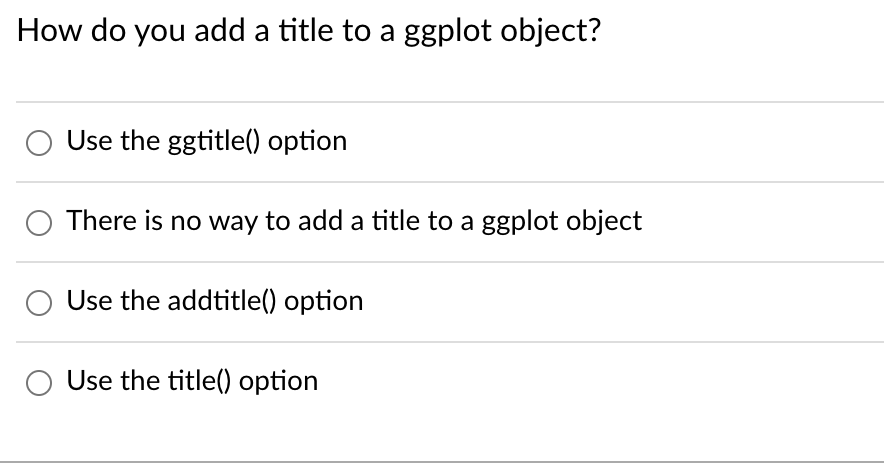Click the 'There is no way to add a title' label

pos(354,221)
